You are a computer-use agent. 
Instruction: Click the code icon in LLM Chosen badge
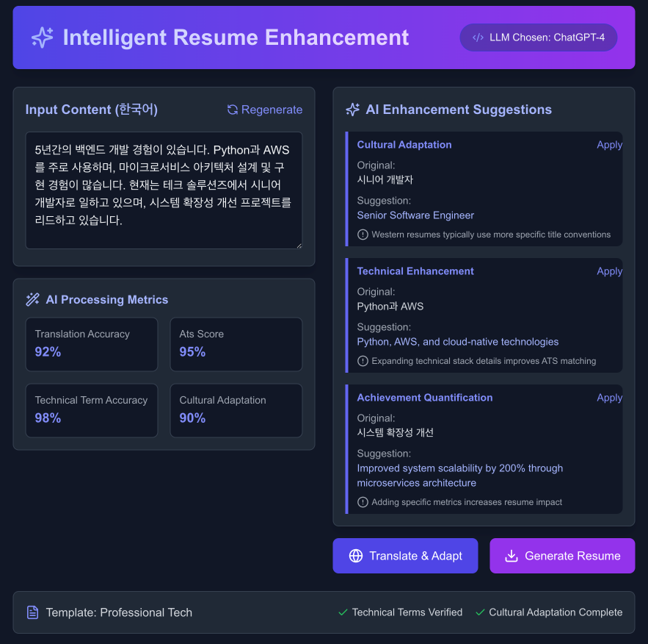tap(477, 38)
